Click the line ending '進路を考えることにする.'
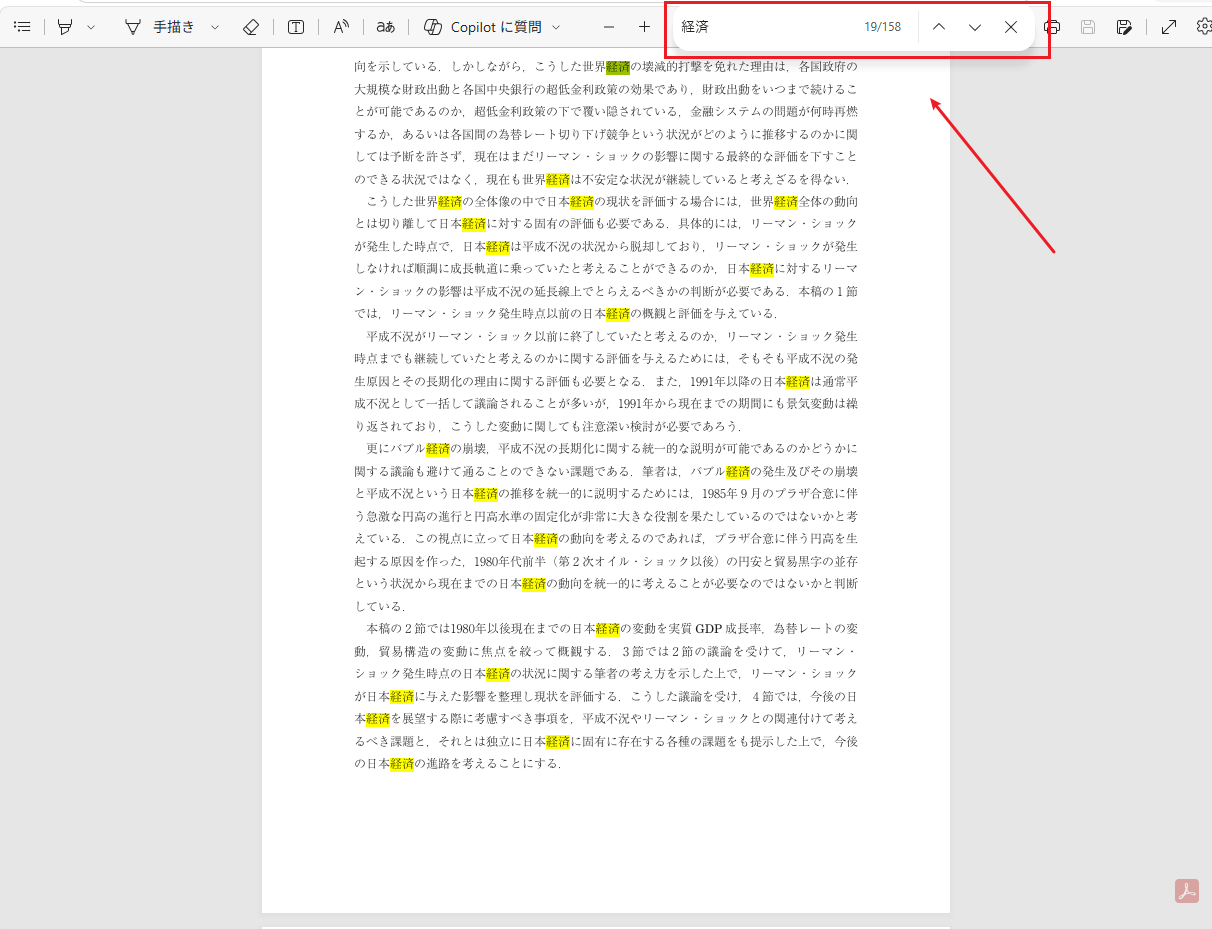This screenshot has width=1212, height=929. point(458,764)
